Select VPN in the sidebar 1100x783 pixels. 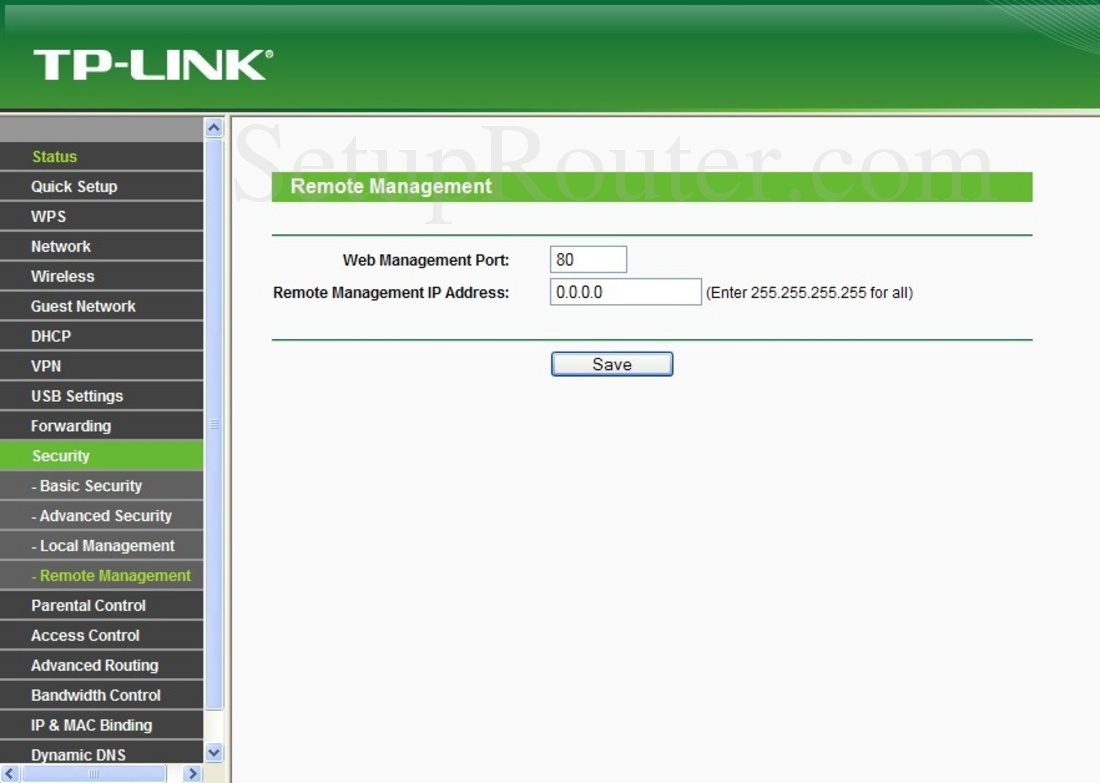102,366
